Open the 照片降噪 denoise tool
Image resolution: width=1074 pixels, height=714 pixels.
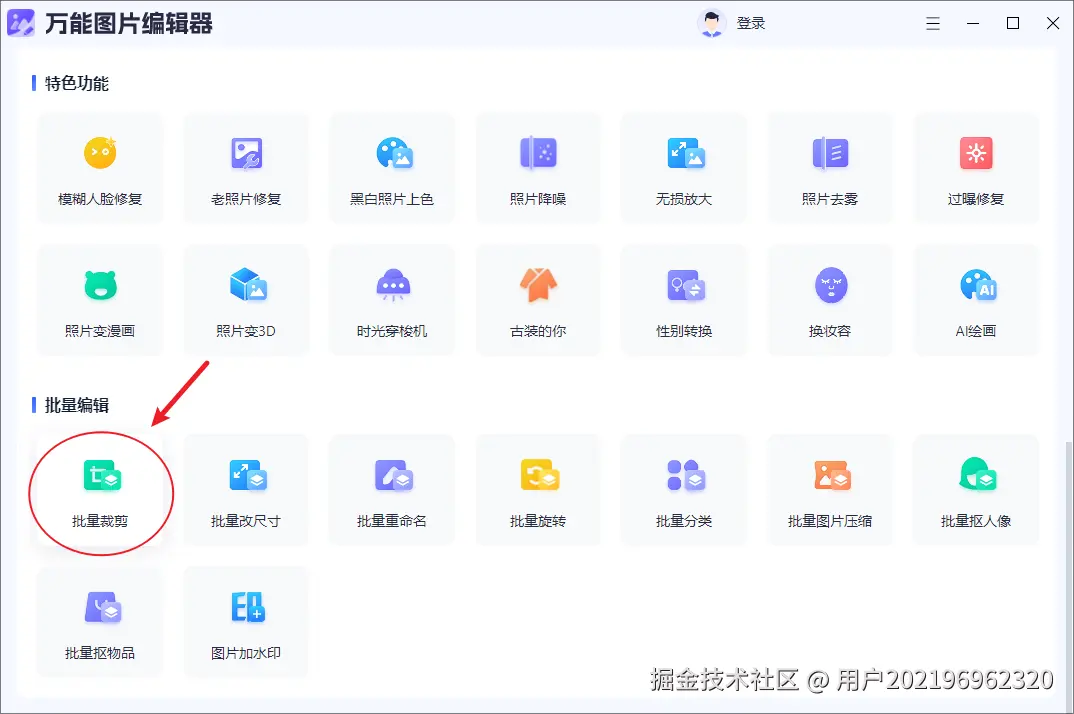(538, 169)
